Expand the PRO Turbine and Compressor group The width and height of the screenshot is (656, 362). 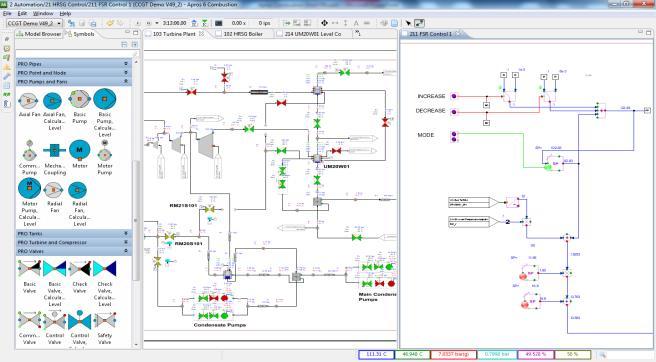pos(74,242)
